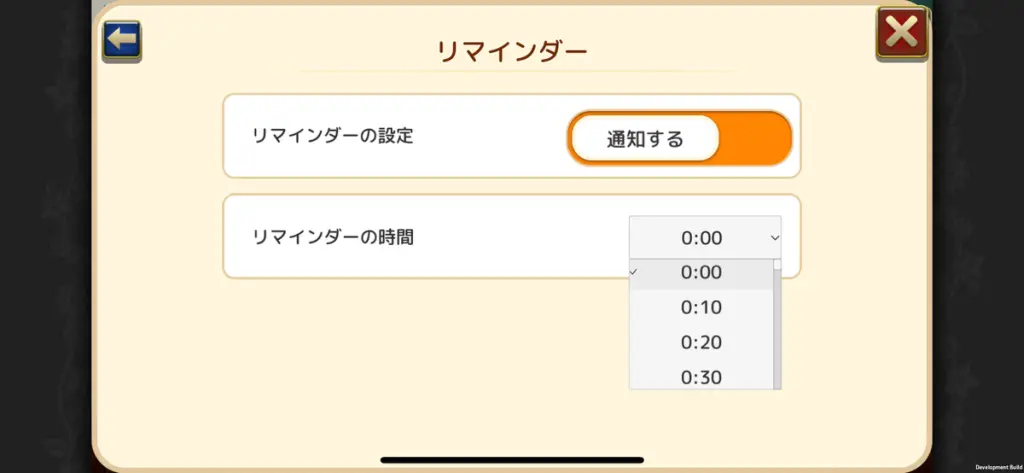Click the リマインダー title heading
Viewport: 1024px width, 473px height.
point(511,52)
